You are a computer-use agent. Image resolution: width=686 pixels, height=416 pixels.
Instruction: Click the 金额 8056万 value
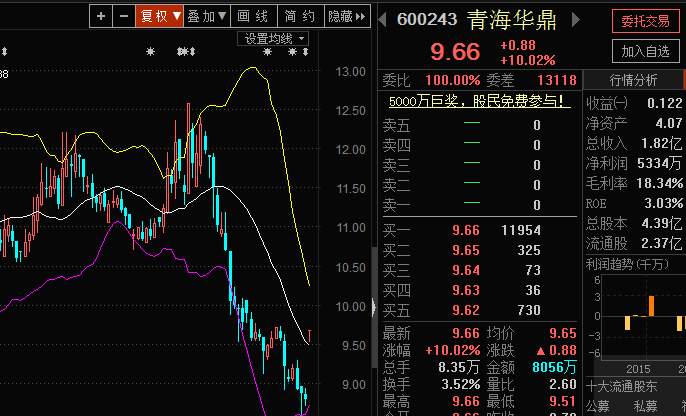click(x=554, y=367)
